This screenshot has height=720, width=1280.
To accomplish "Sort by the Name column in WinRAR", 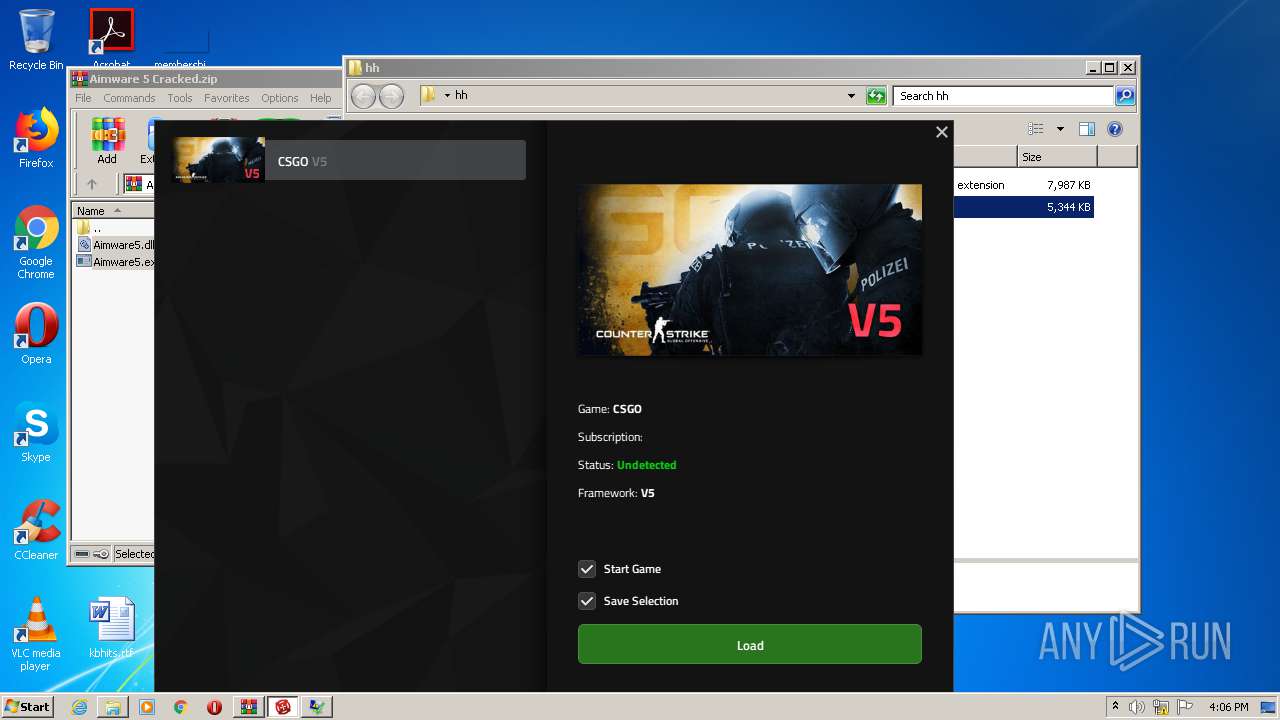I will tap(112, 211).
